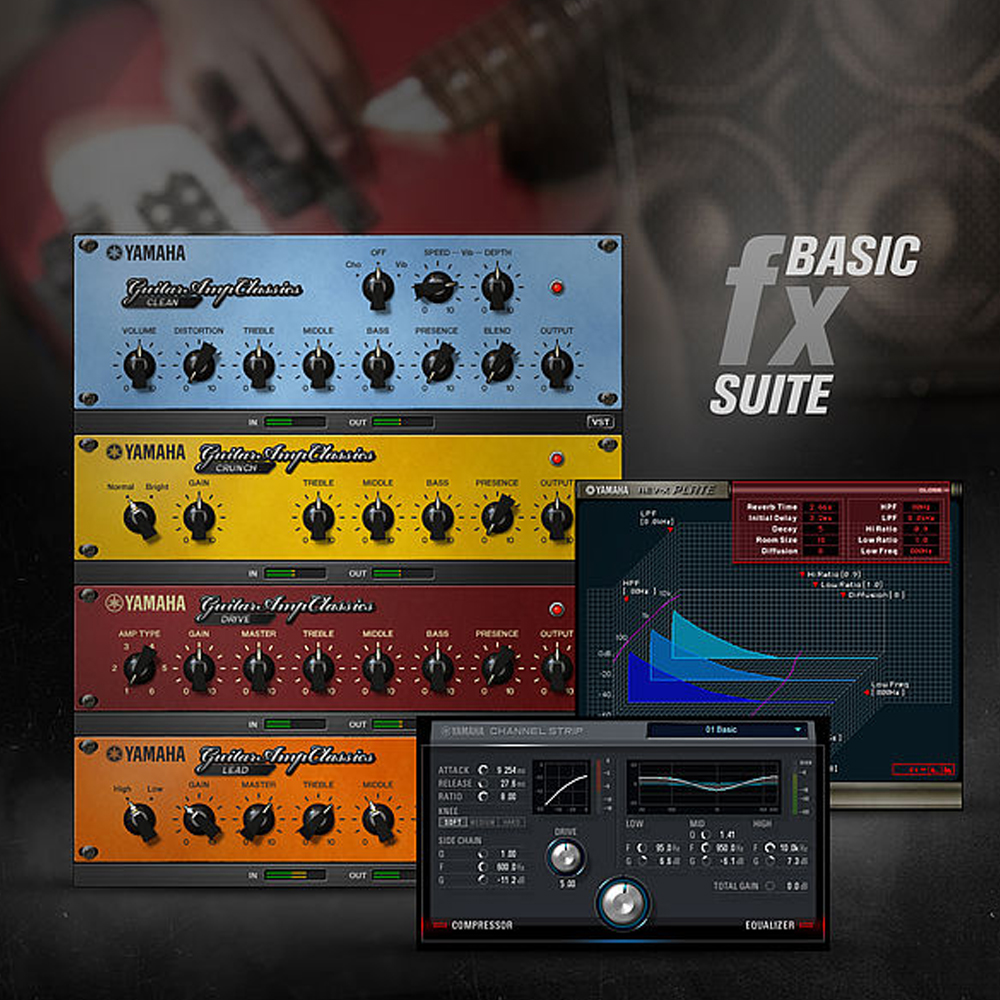The image size is (1000, 1000).
Task: Click the AMP TYPE selector on Drive amp
Action: 140,667
